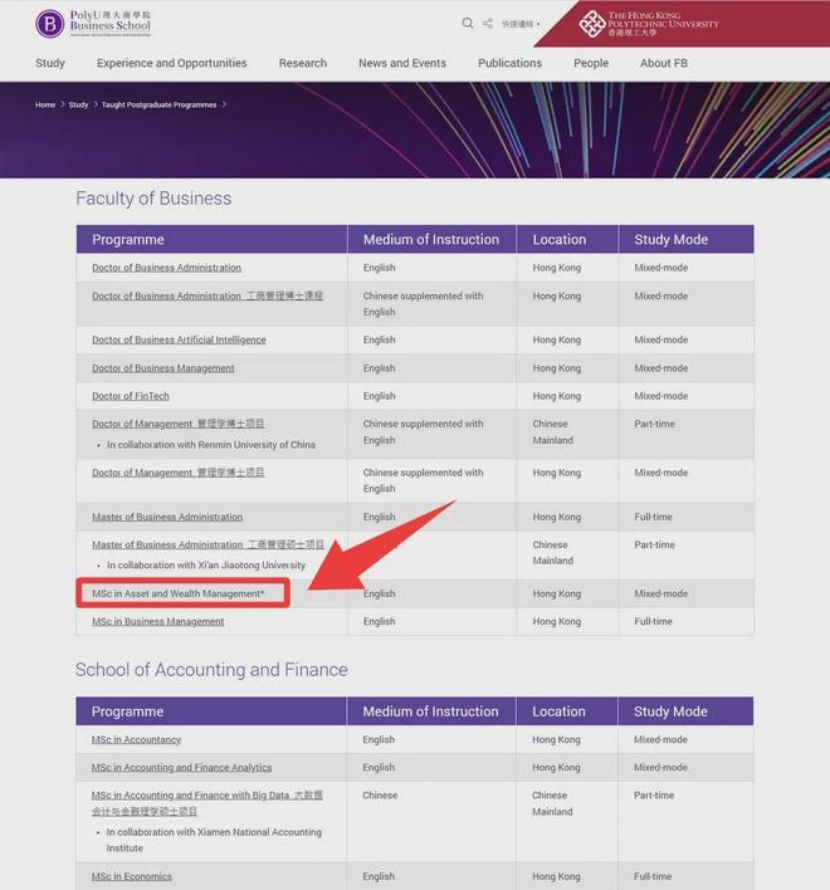This screenshot has width=830, height=890.
Task: Select News and Events menu item
Action: click(402, 63)
